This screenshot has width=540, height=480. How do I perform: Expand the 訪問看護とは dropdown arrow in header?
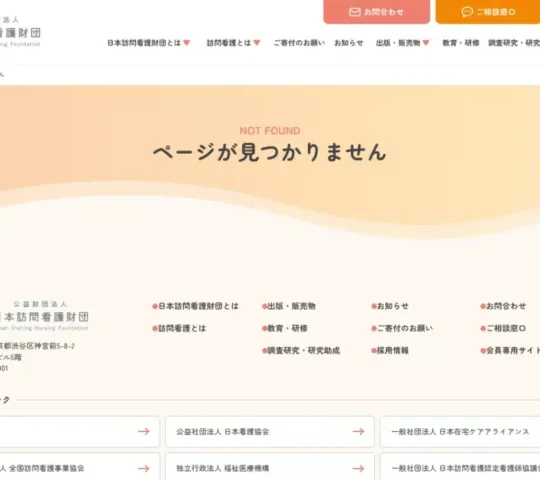tap(257, 43)
